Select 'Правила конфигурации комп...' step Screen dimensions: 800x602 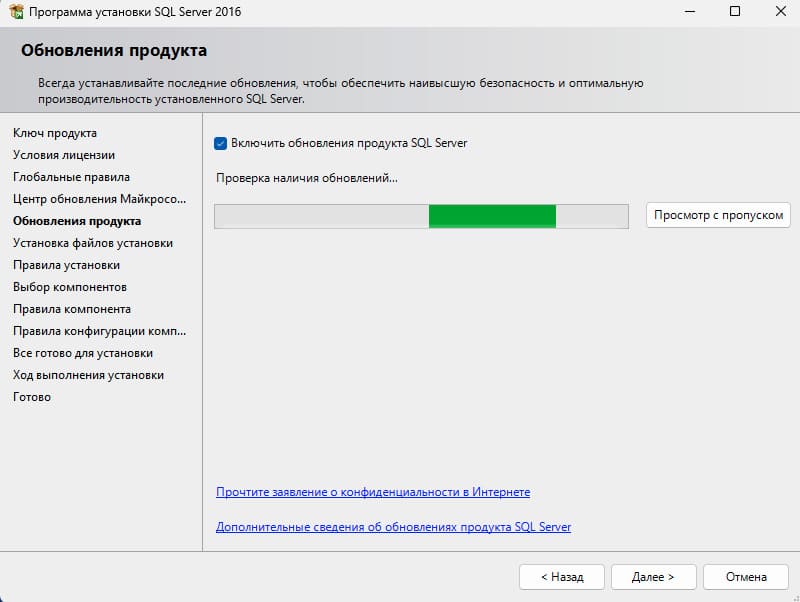point(99,331)
